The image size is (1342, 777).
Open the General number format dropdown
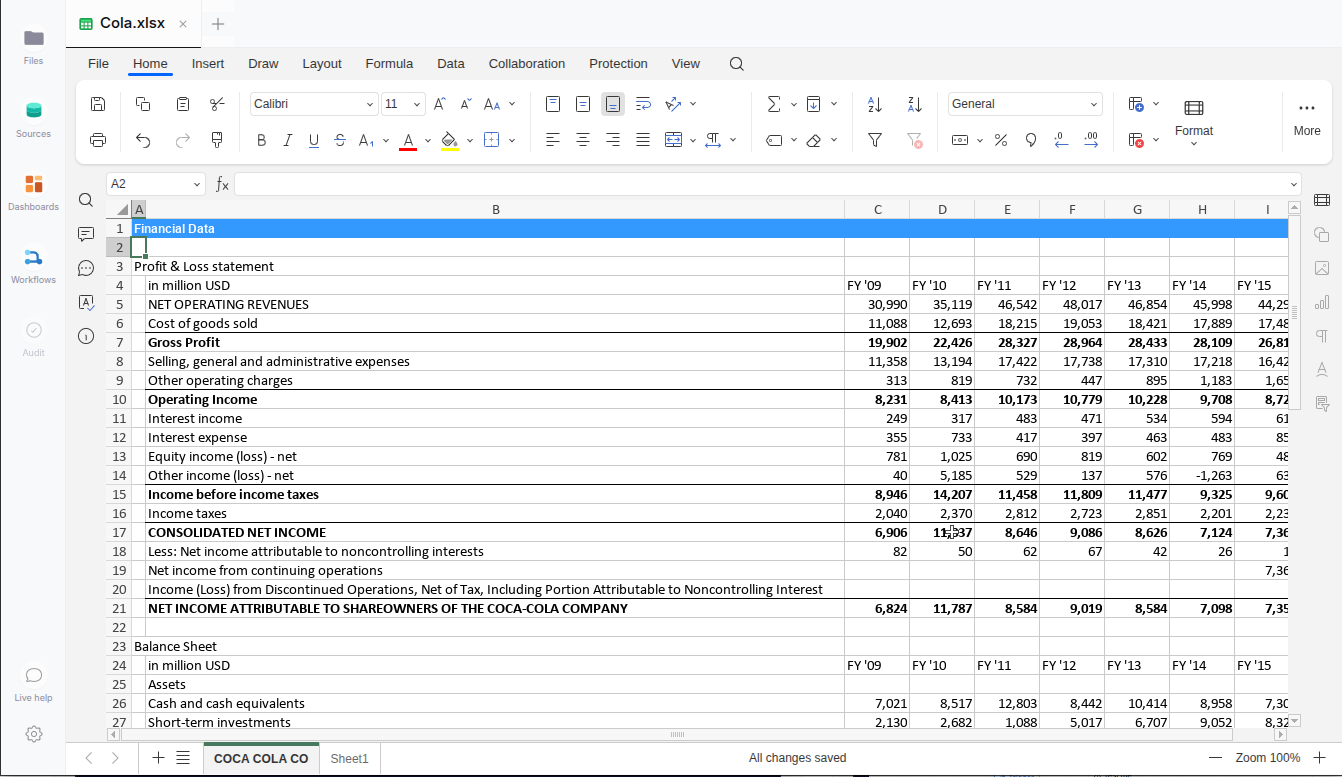coord(1094,104)
